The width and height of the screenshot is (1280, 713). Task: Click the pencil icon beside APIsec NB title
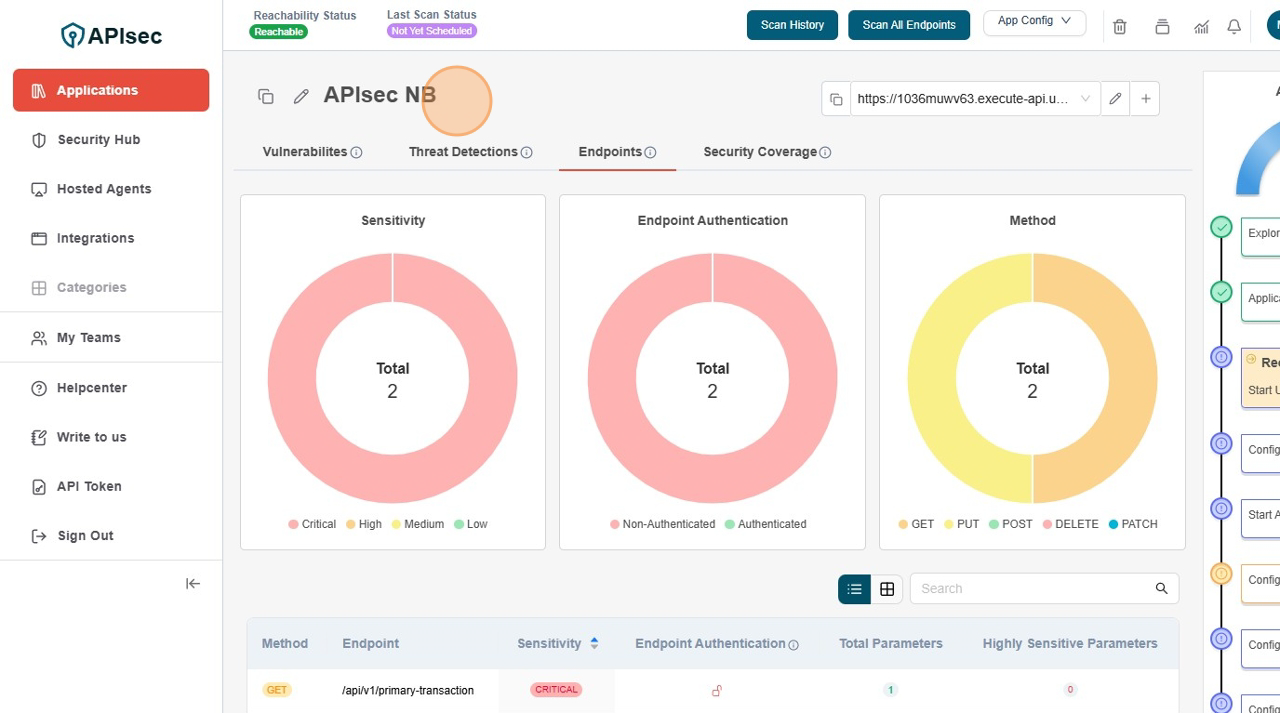tap(301, 96)
